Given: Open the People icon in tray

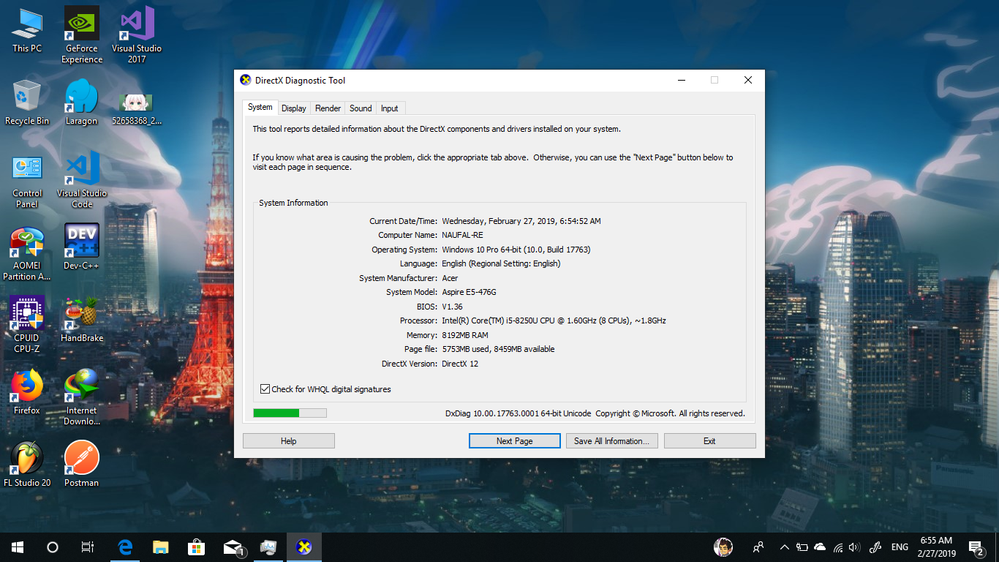Looking at the screenshot, I should 758,547.
